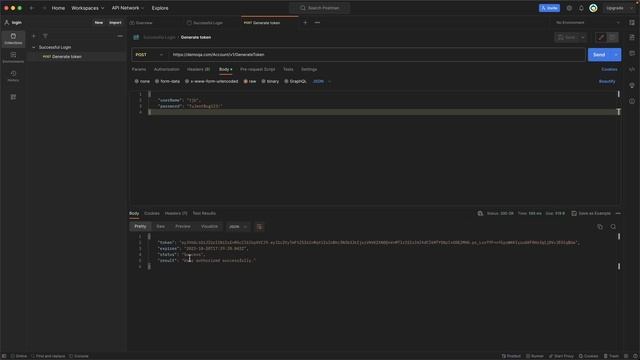The height and width of the screenshot is (360, 640).
Task: Open the request body JSON format dropdown
Action: coord(322,81)
